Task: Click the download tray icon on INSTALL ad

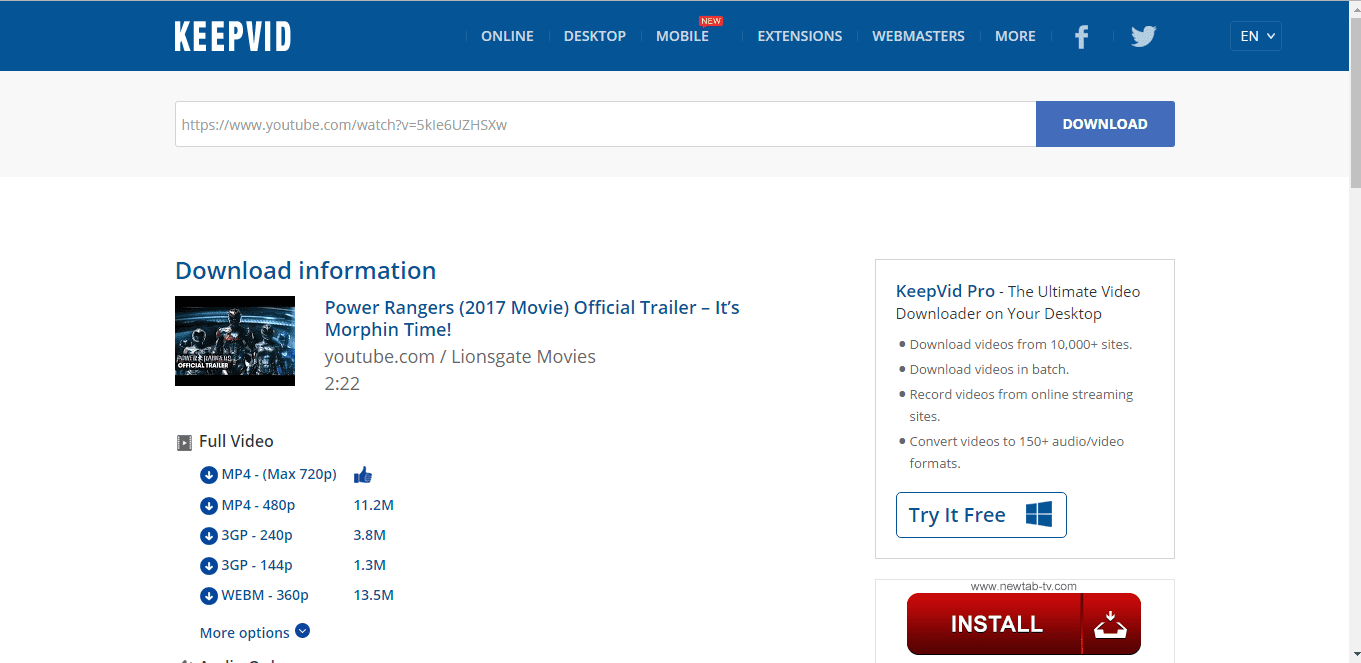Action: coord(1110,626)
